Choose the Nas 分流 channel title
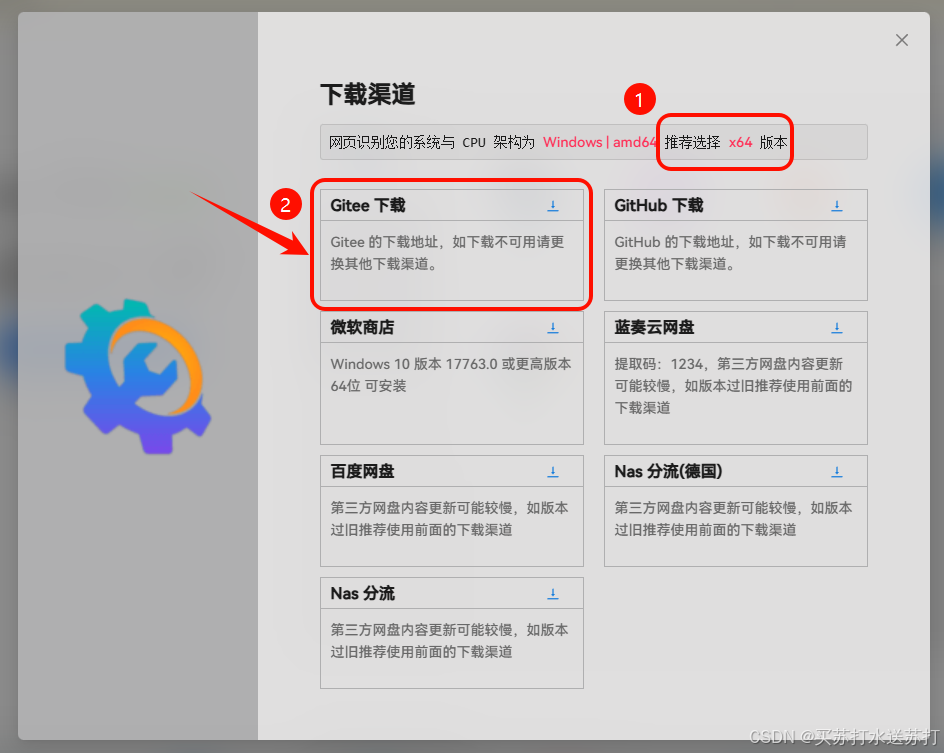 tap(362, 593)
